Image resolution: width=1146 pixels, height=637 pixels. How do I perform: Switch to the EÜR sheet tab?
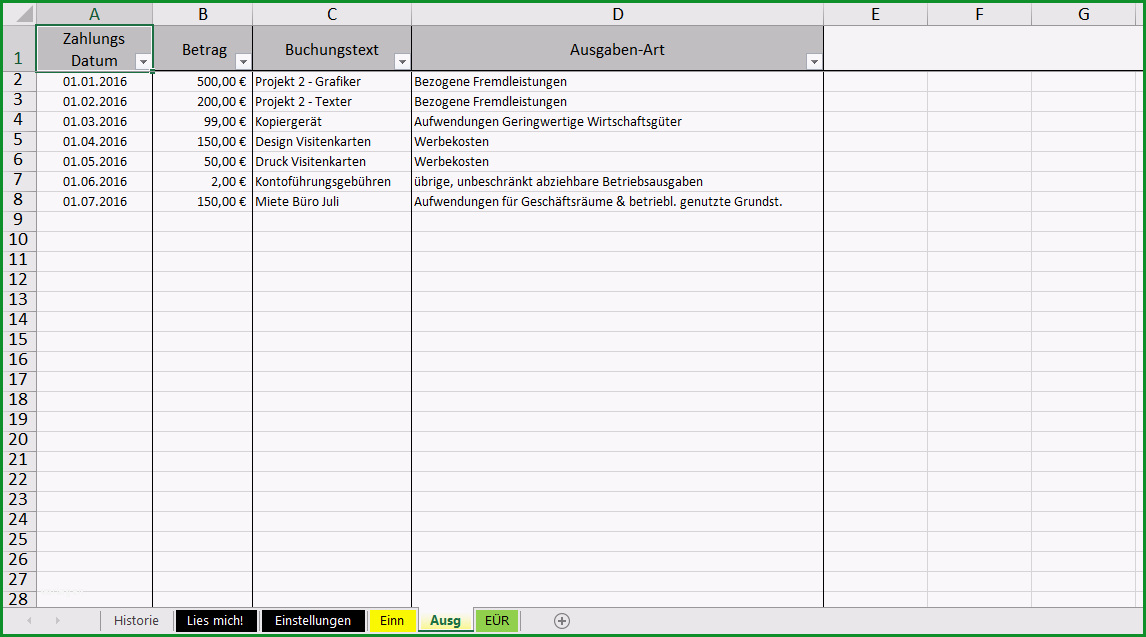[x=497, y=621]
